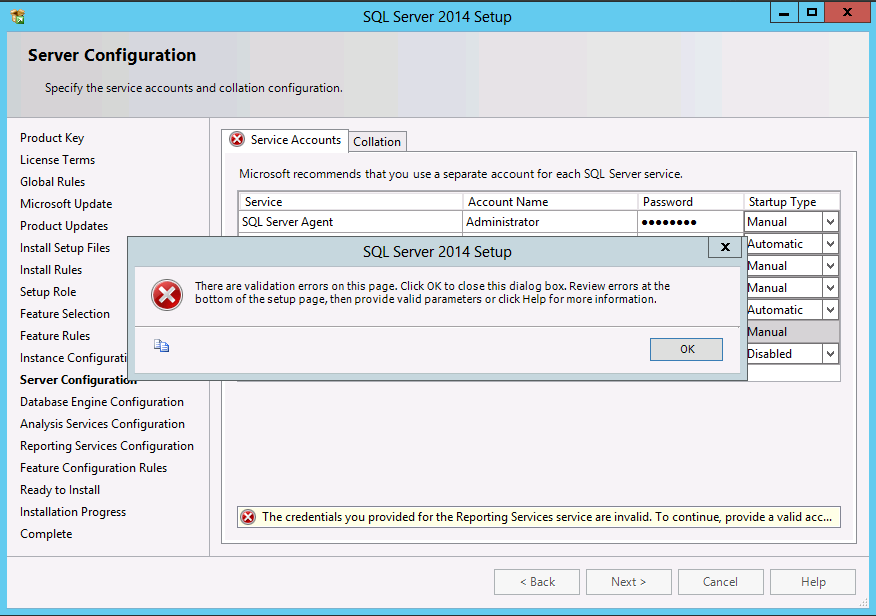
Task: Click the service accounts and collation subtitle
Action: pyautogui.click(x=193, y=88)
